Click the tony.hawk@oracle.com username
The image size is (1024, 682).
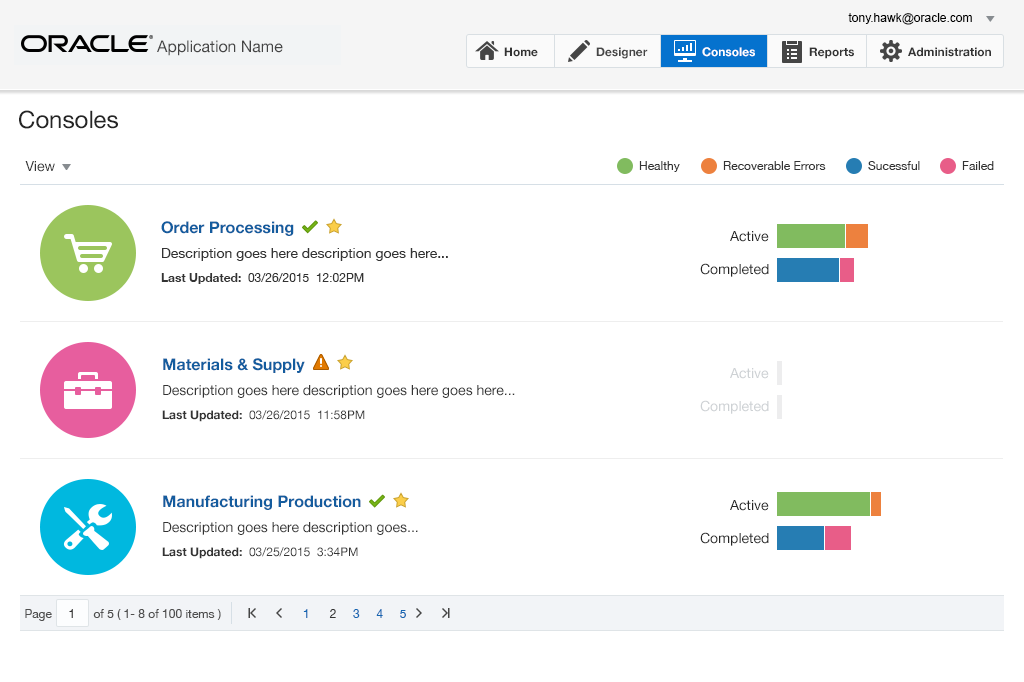pos(910,18)
